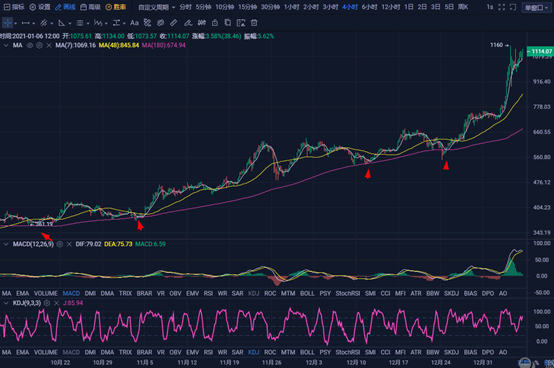Click the save chart image icon
554x368 pixels.
click(241, 23)
